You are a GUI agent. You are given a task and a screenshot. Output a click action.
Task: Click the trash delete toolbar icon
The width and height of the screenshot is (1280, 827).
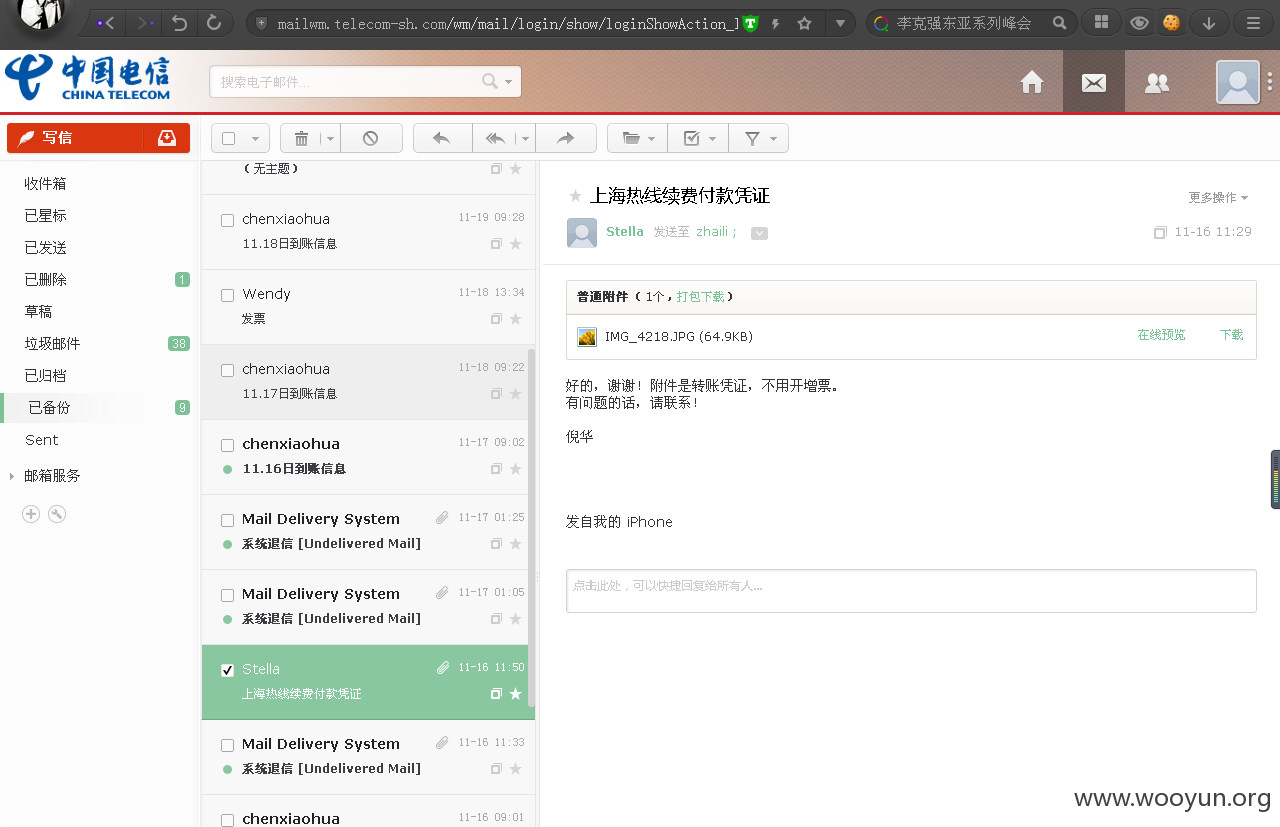tap(301, 138)
